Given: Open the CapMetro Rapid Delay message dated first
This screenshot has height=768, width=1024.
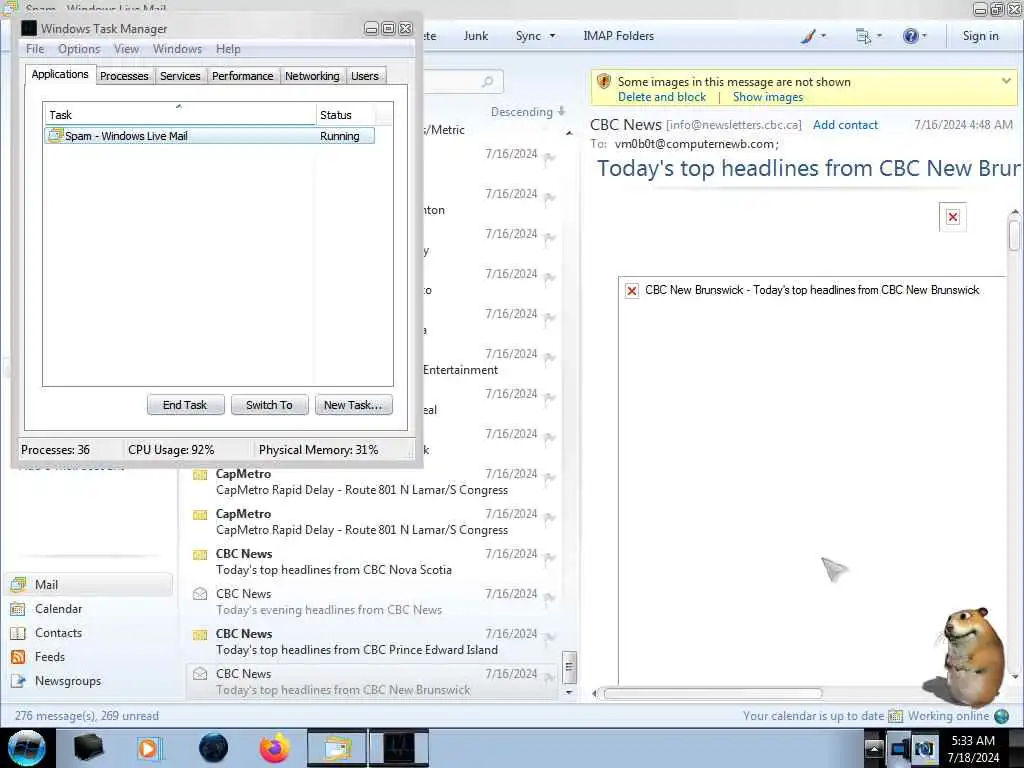Looking at the screenshot, I should pos(374,481).
